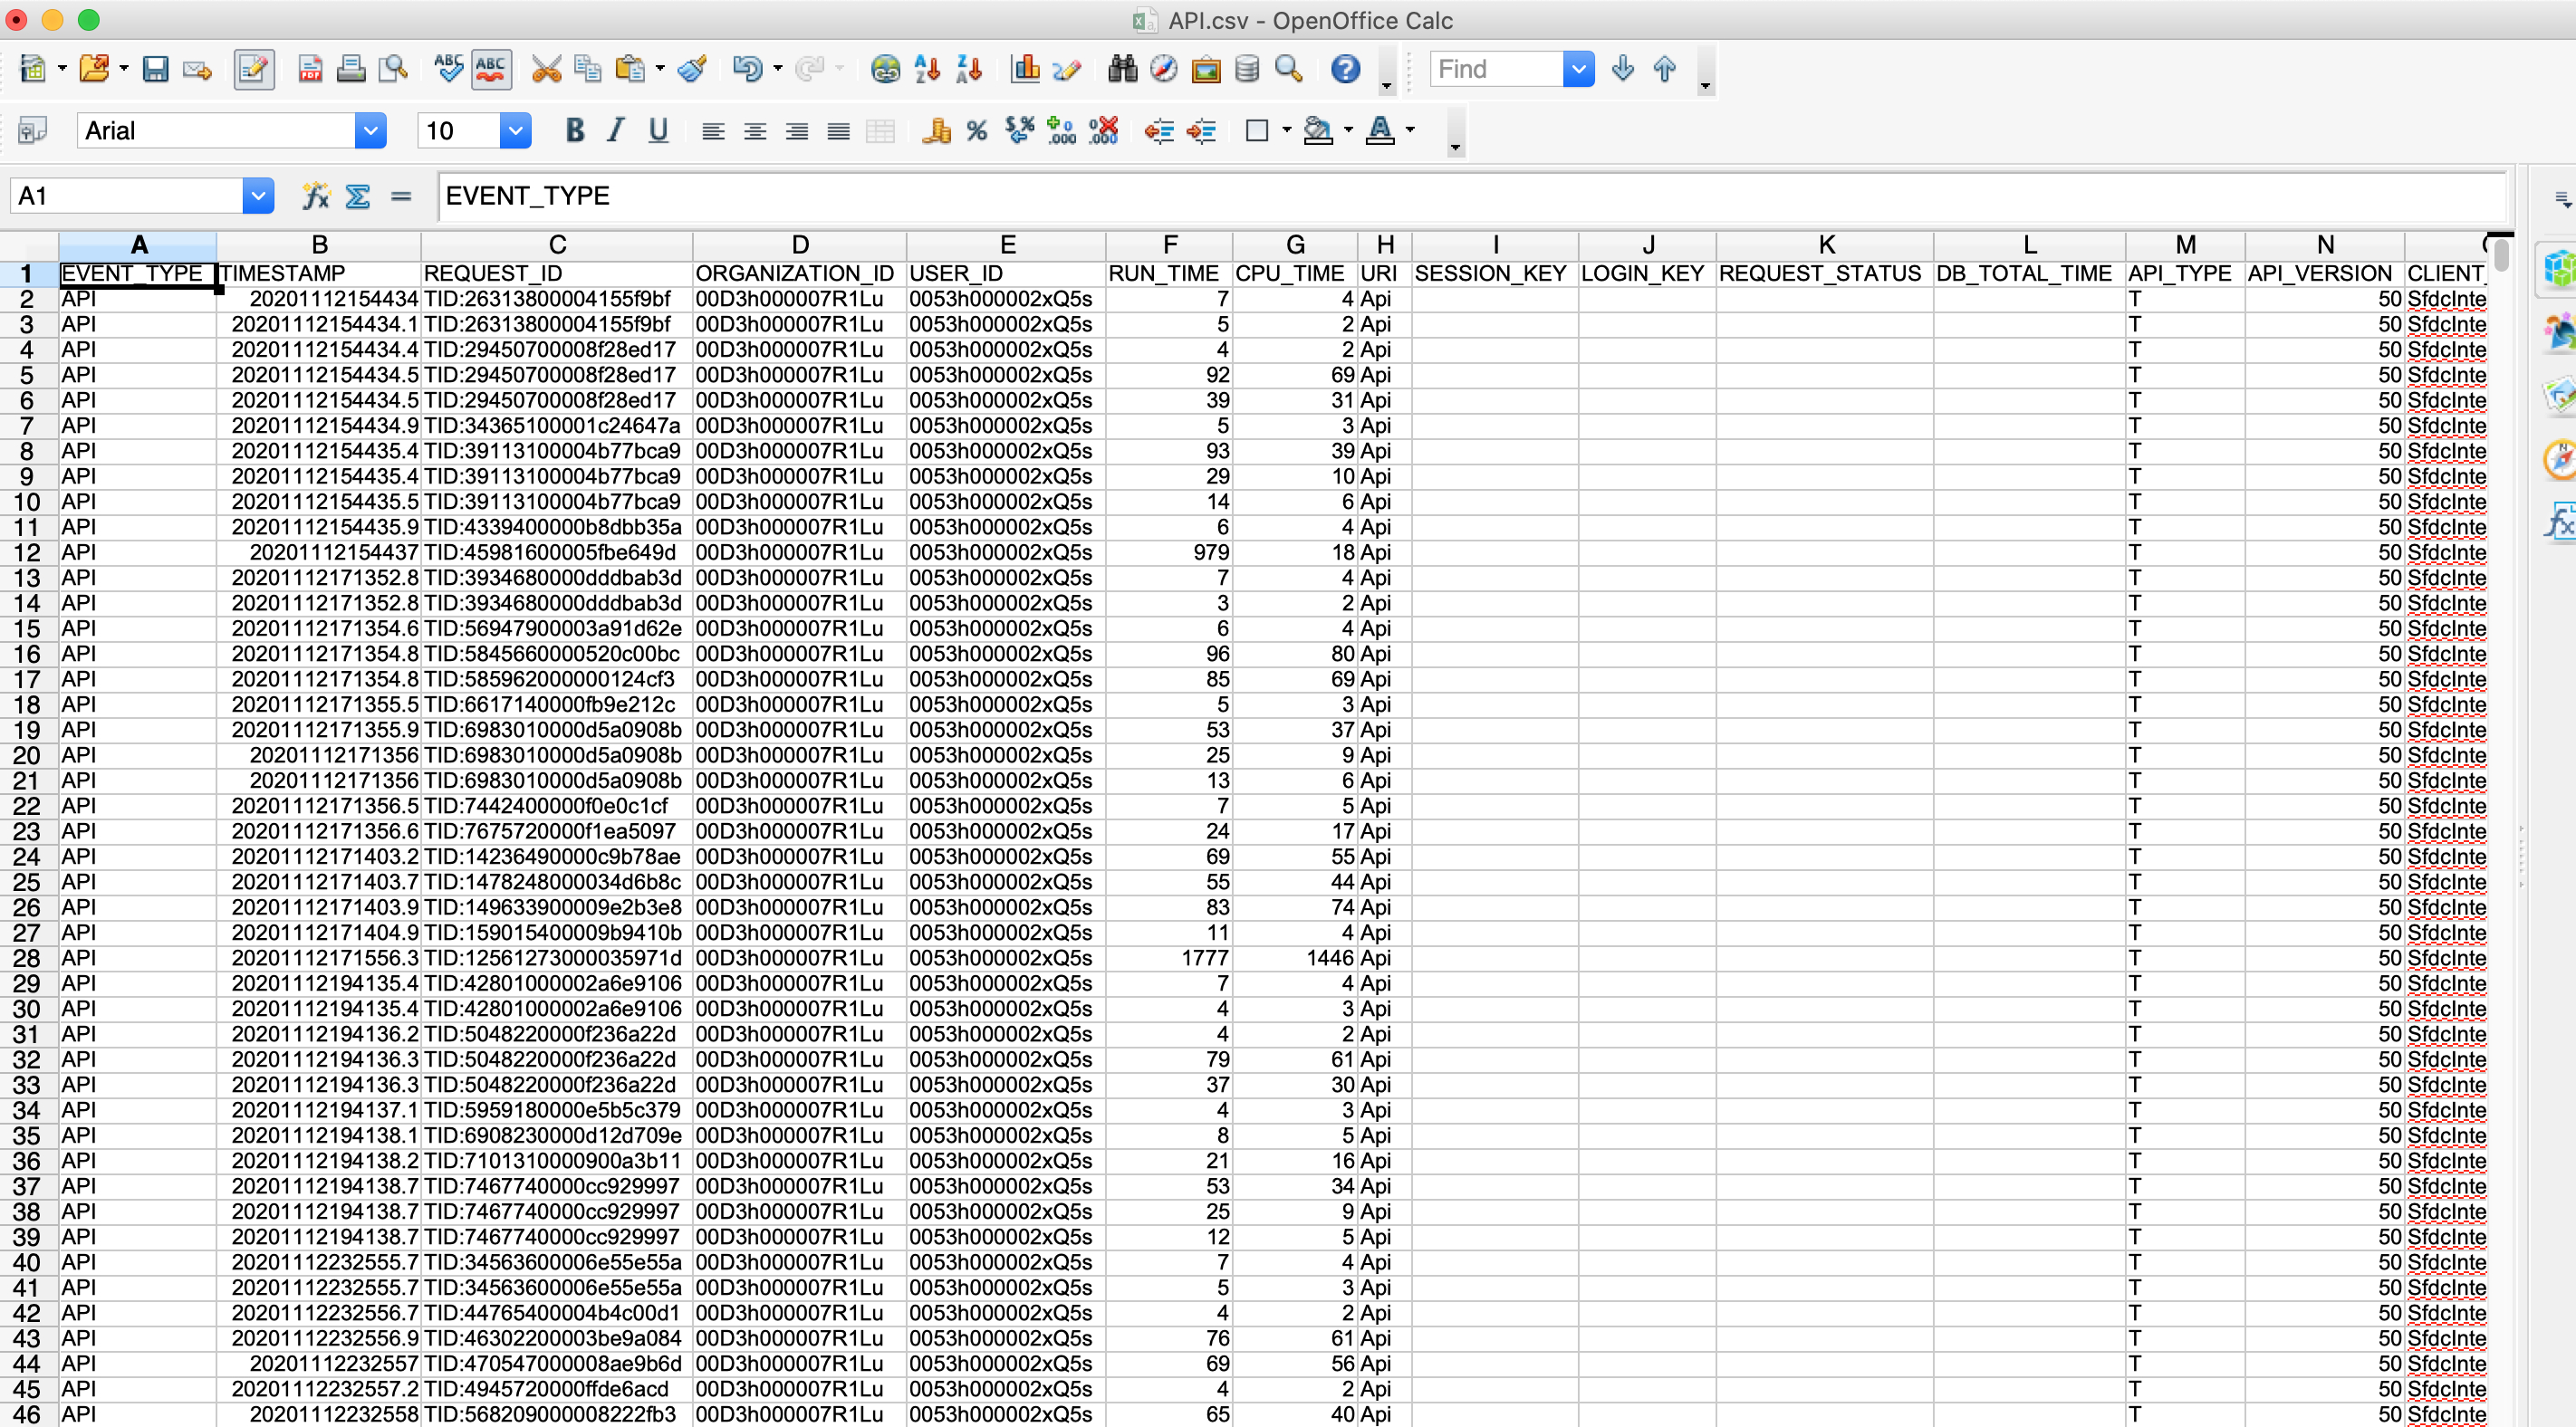The image size is (2576, 1427).
Task: Open Find & Replace binoculars icon
Action: 1122,69
